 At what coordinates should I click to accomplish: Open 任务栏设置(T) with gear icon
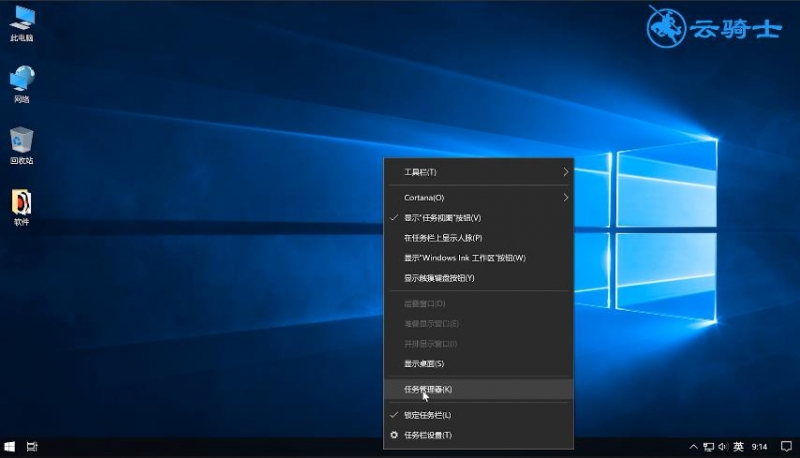point(479,435)
